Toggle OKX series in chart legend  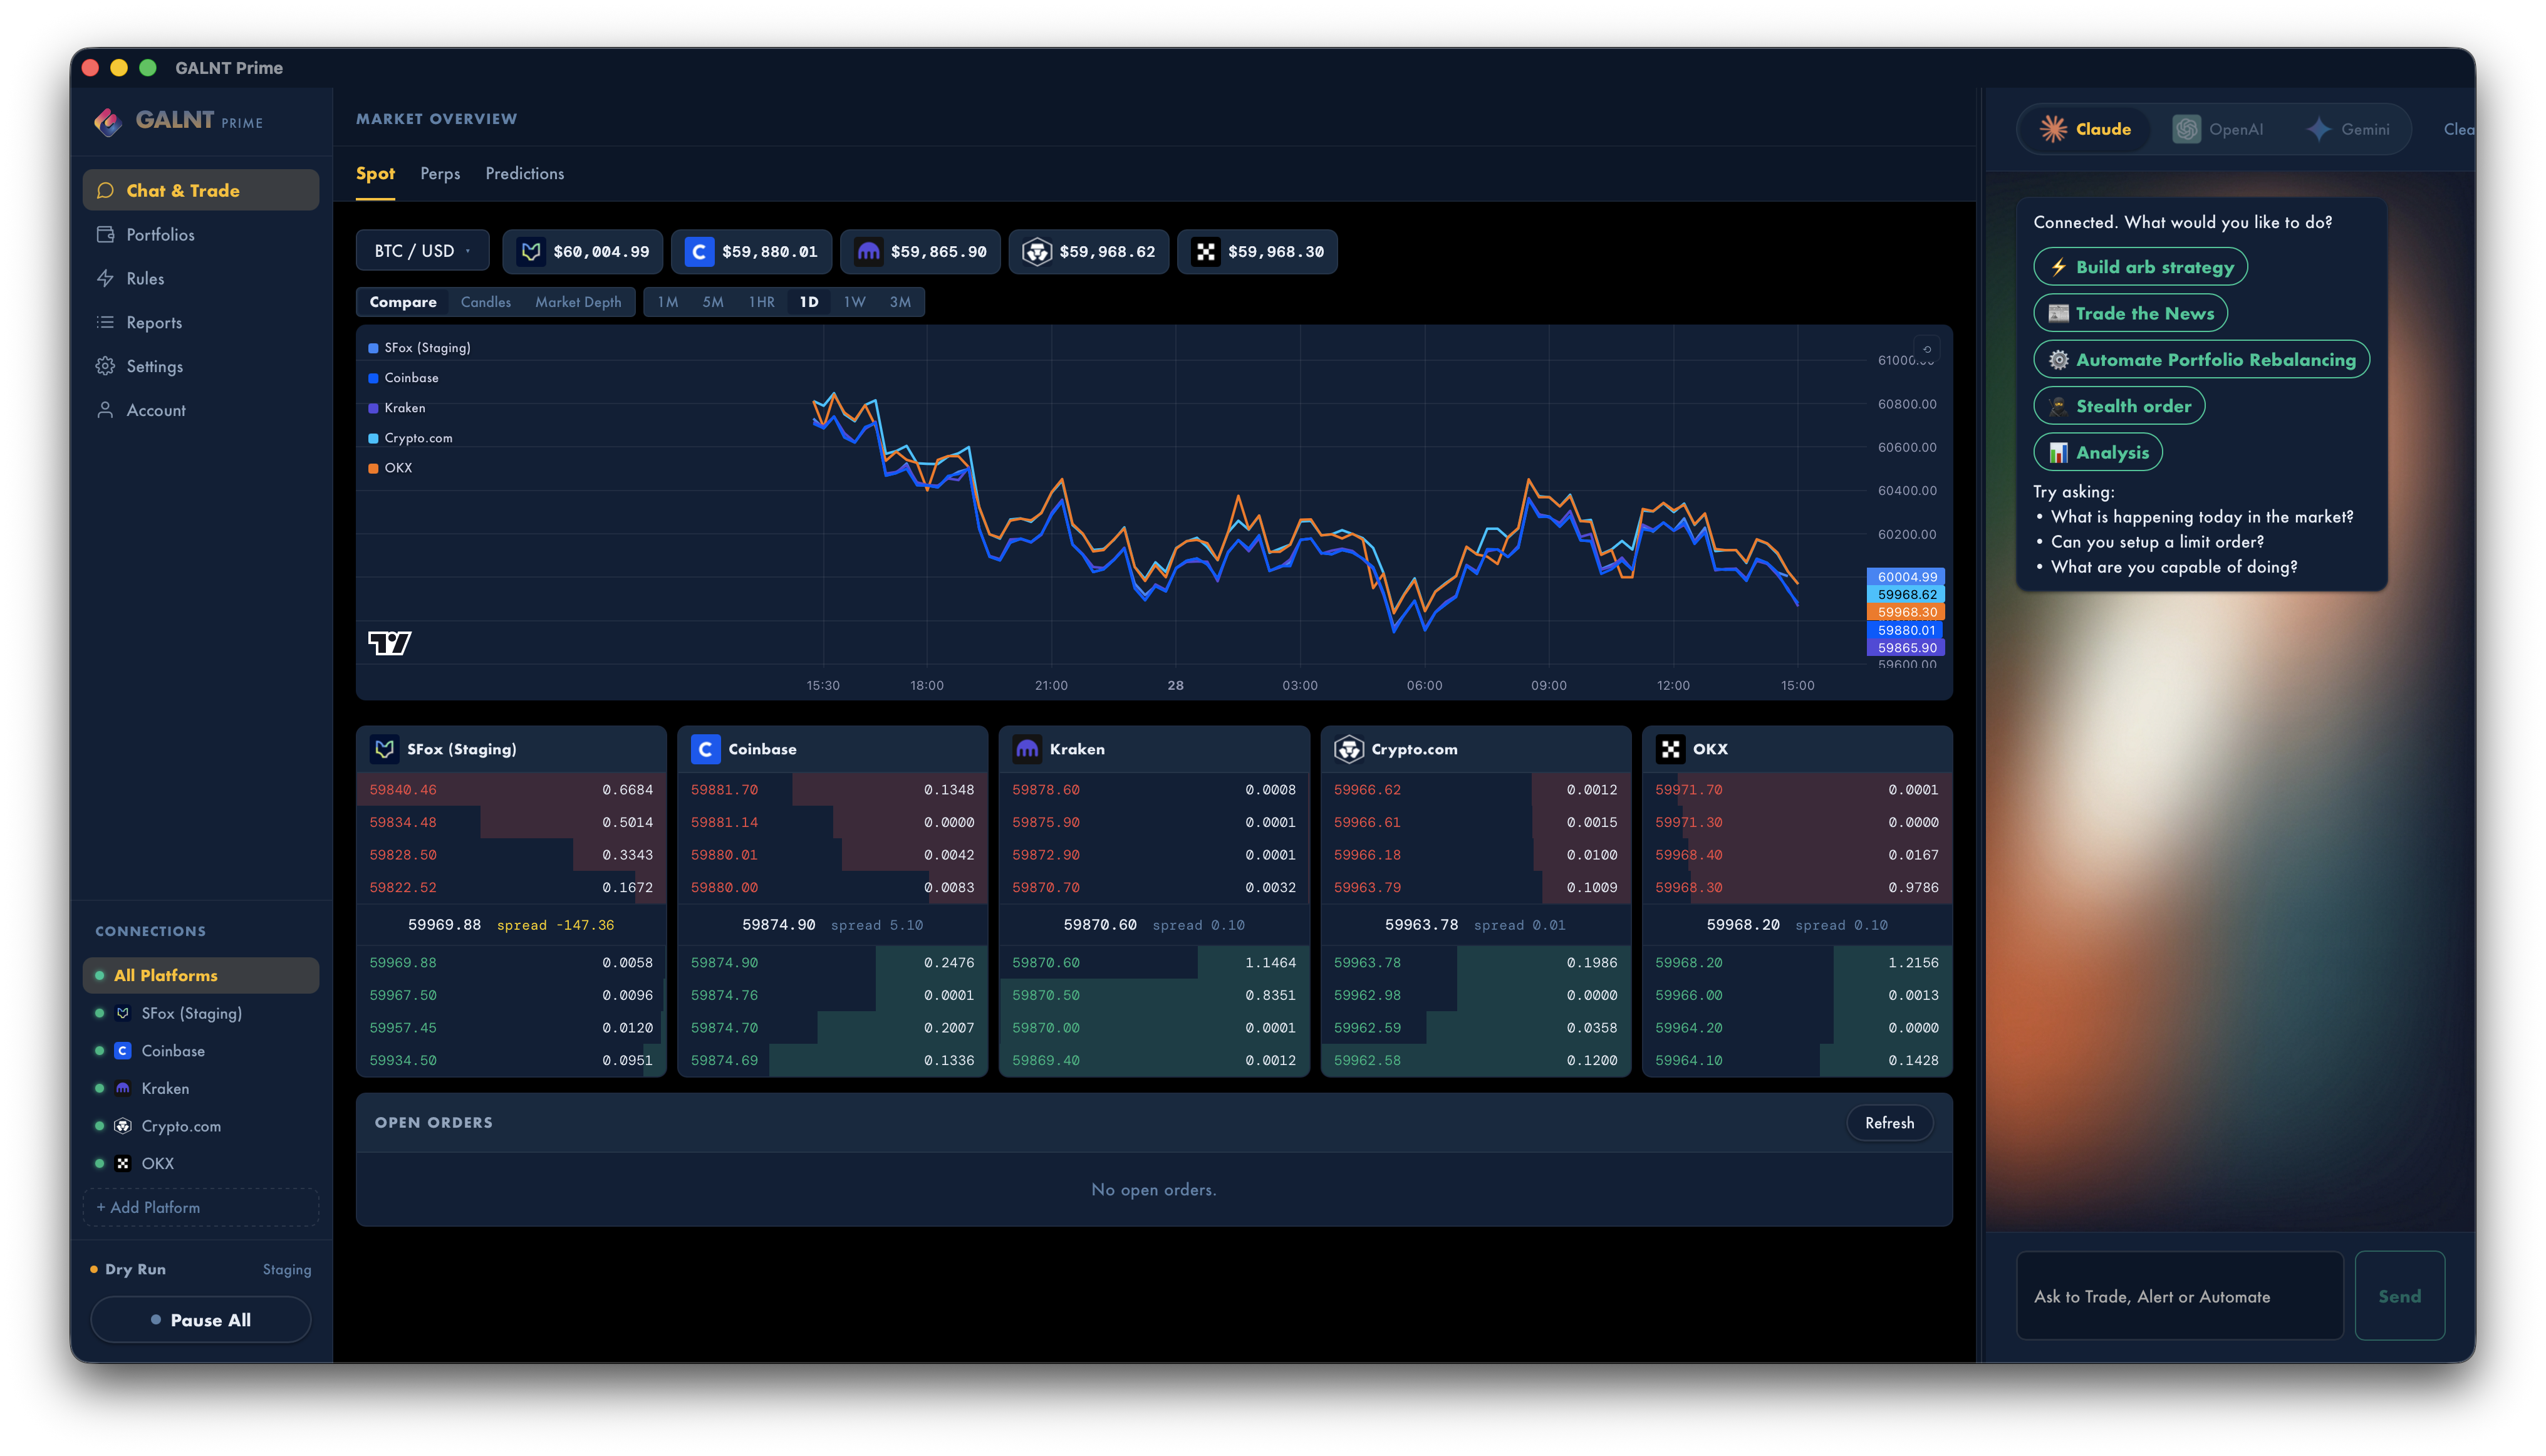pyautogui.click(x=390, y=468)
